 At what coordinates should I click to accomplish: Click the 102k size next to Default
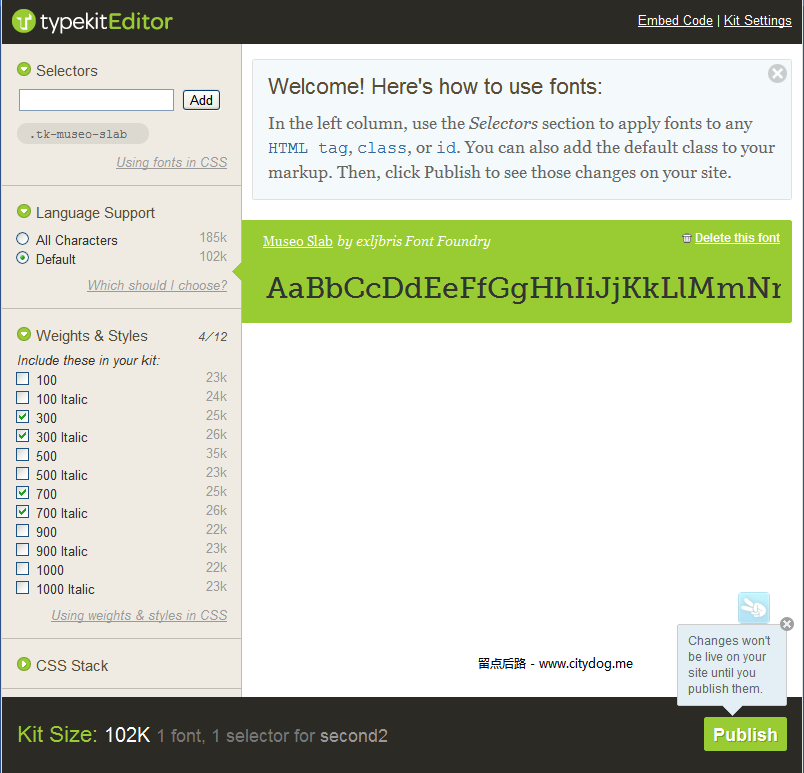tap(213, 256)
